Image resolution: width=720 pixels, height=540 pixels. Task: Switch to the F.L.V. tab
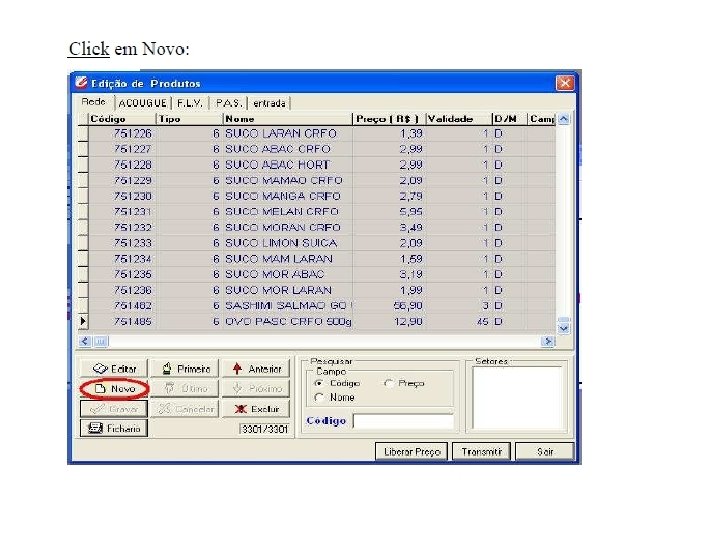pyautogui.click(x=190, y=103)
